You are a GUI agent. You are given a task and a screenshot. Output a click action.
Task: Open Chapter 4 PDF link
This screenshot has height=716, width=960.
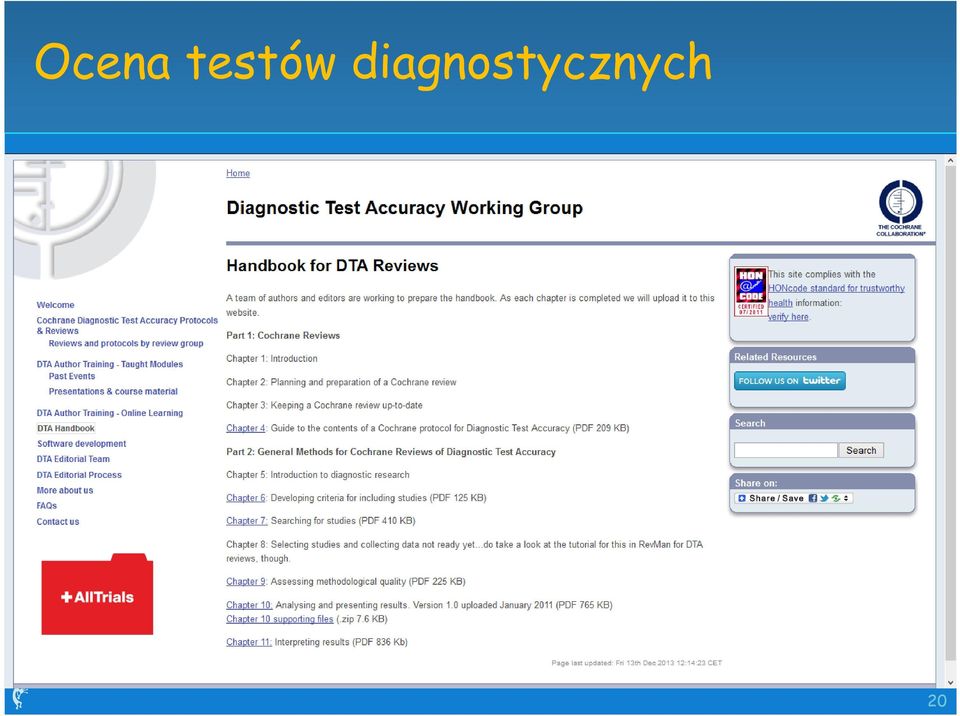tap(246, 428)
